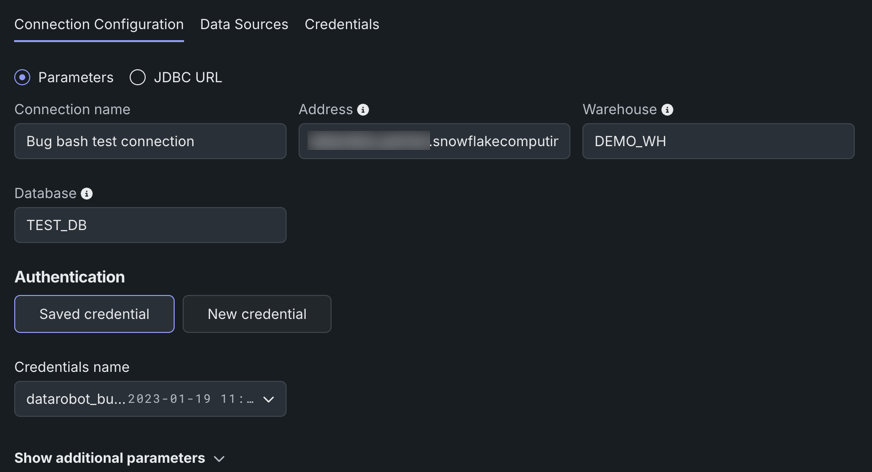The image size is (872, 472).
Task: Click the Database field containing TEST_DB
Action: [150, 225]
